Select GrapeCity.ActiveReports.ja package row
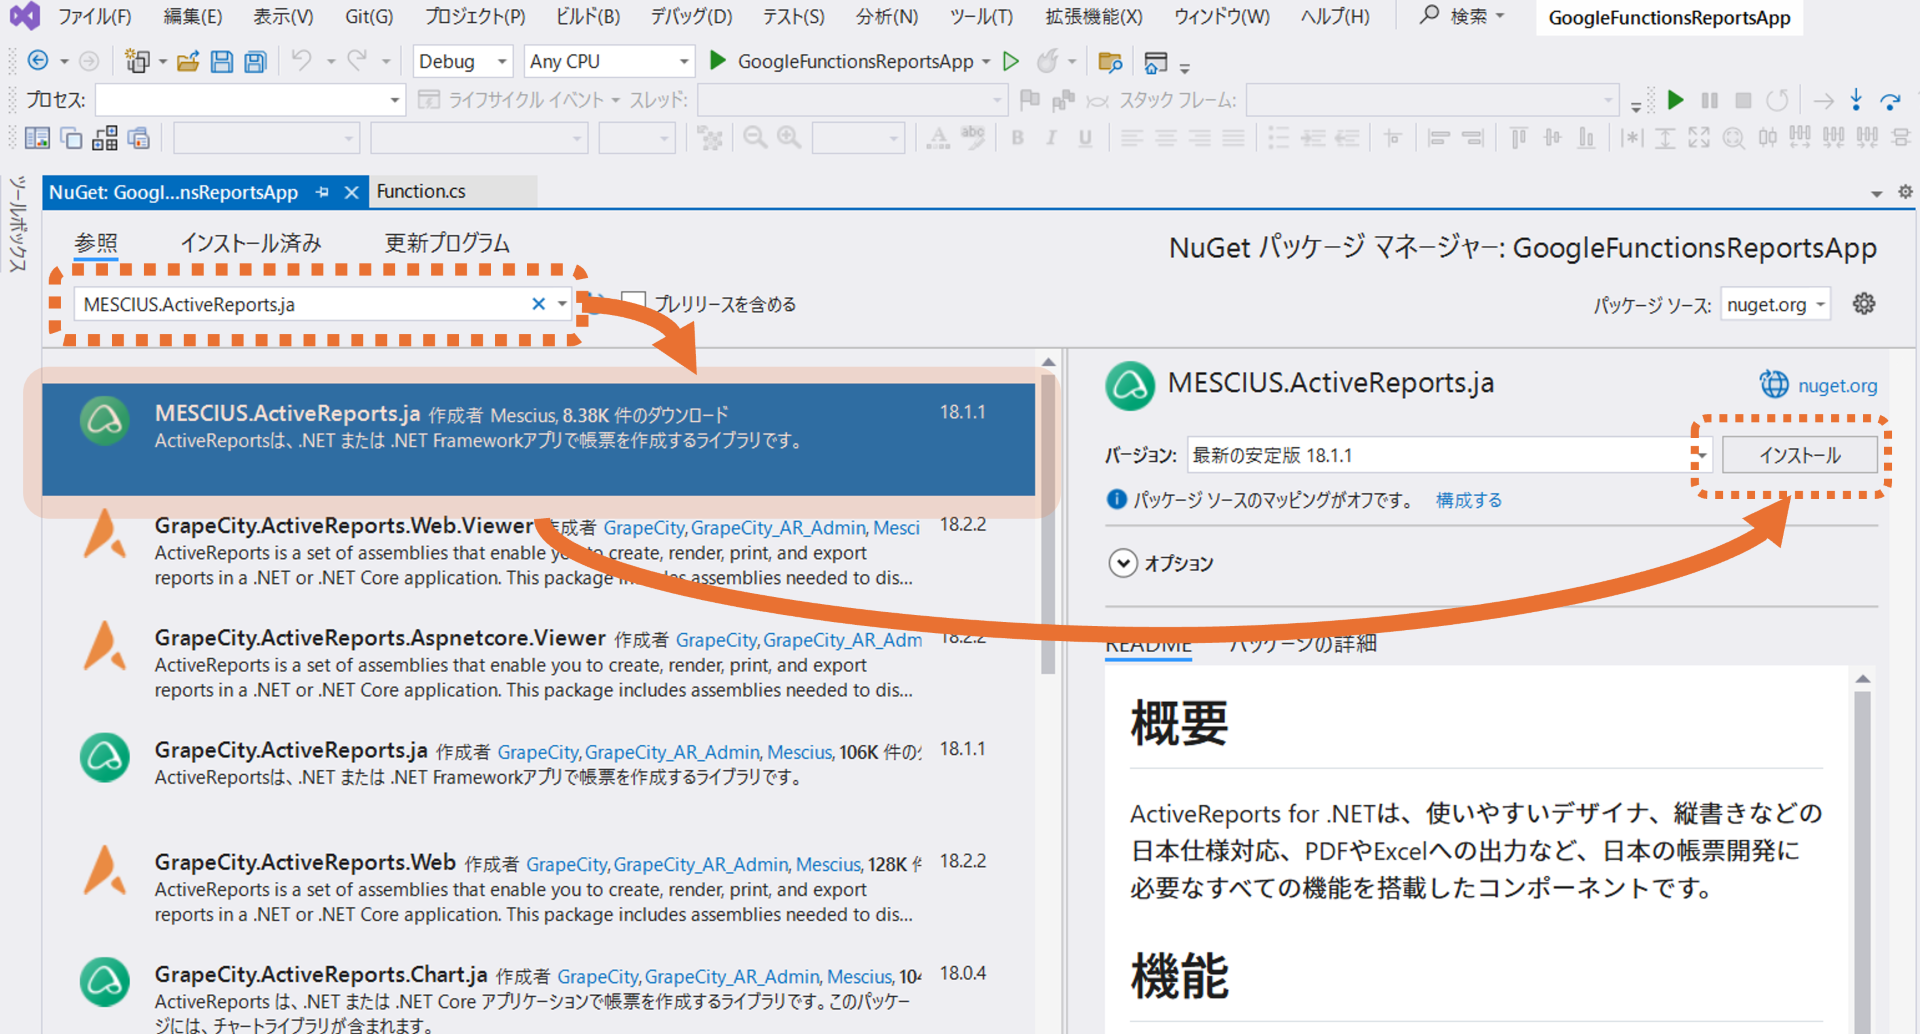This screenshot has height=1034, width=1920. pos(538,775)
